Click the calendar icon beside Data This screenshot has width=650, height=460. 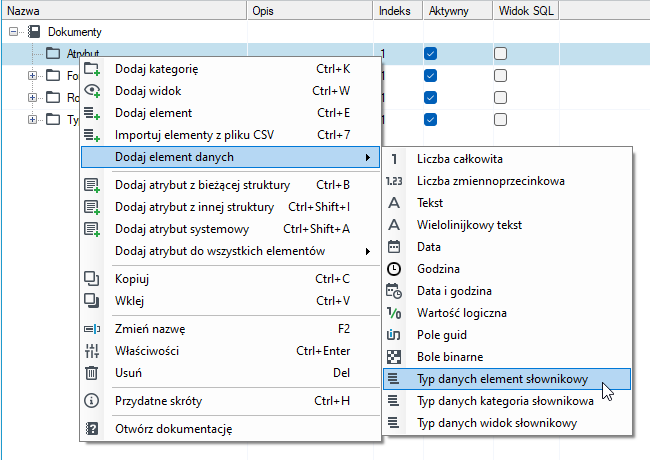tap(394, 247)
